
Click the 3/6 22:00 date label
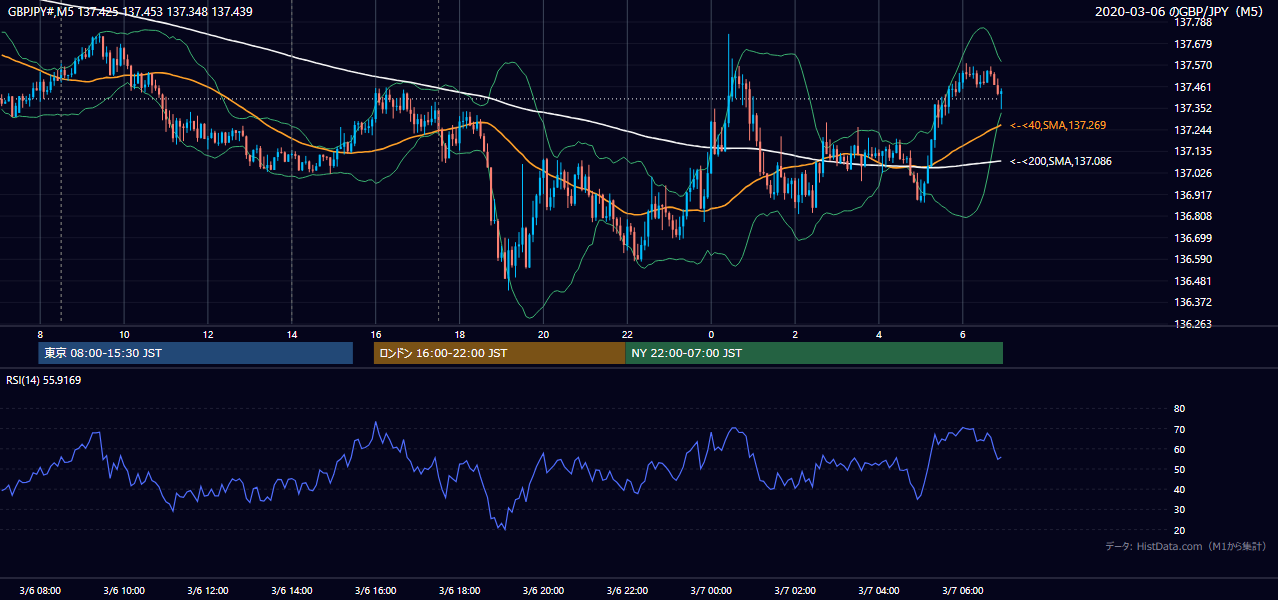coord(627,590)
